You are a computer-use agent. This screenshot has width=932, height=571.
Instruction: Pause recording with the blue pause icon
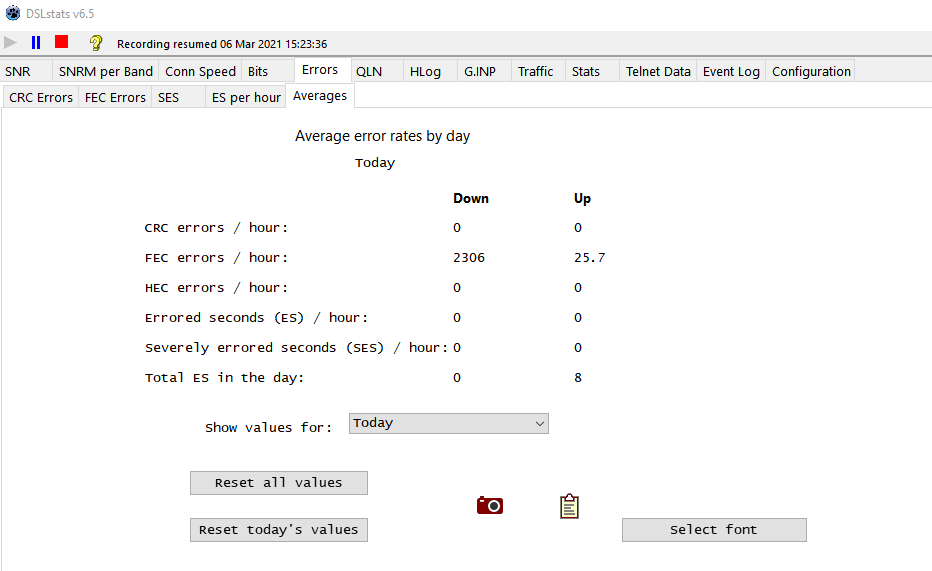(36, 43)
